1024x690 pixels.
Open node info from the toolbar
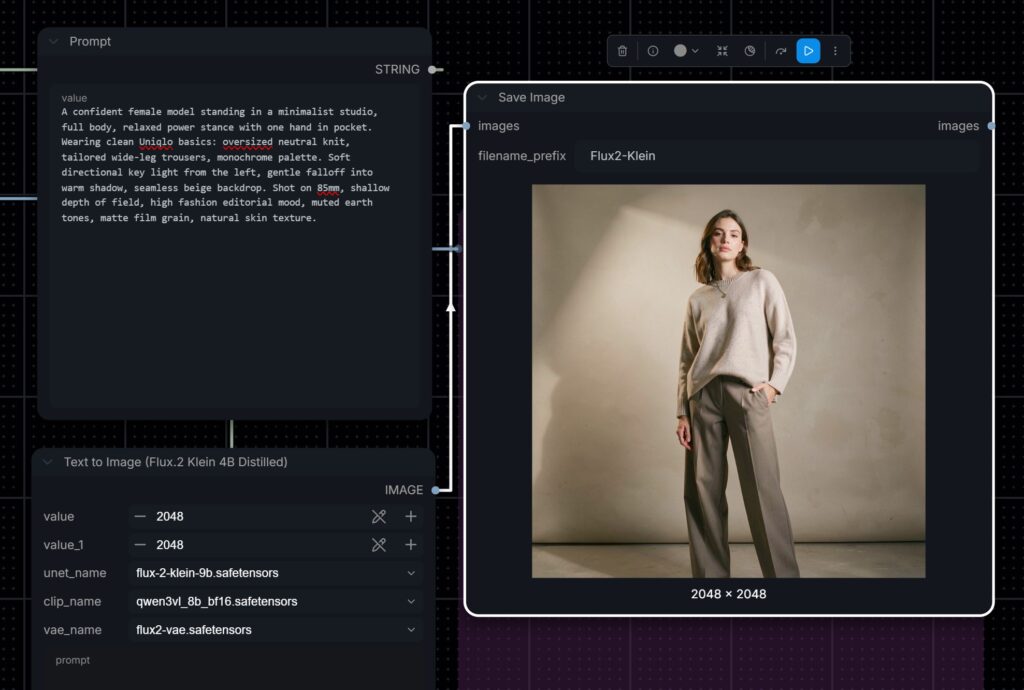pyautogui.click(x=652, y=51)
